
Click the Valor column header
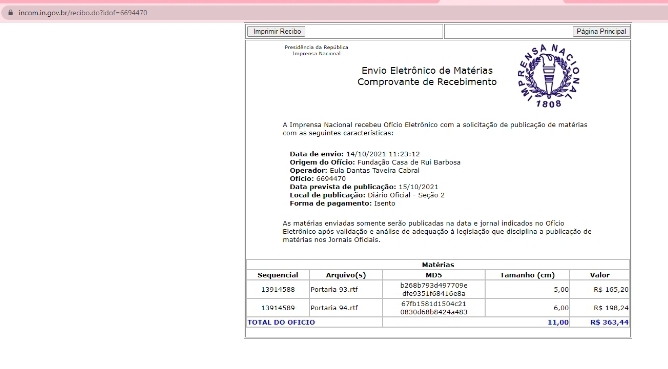point(599,275)
